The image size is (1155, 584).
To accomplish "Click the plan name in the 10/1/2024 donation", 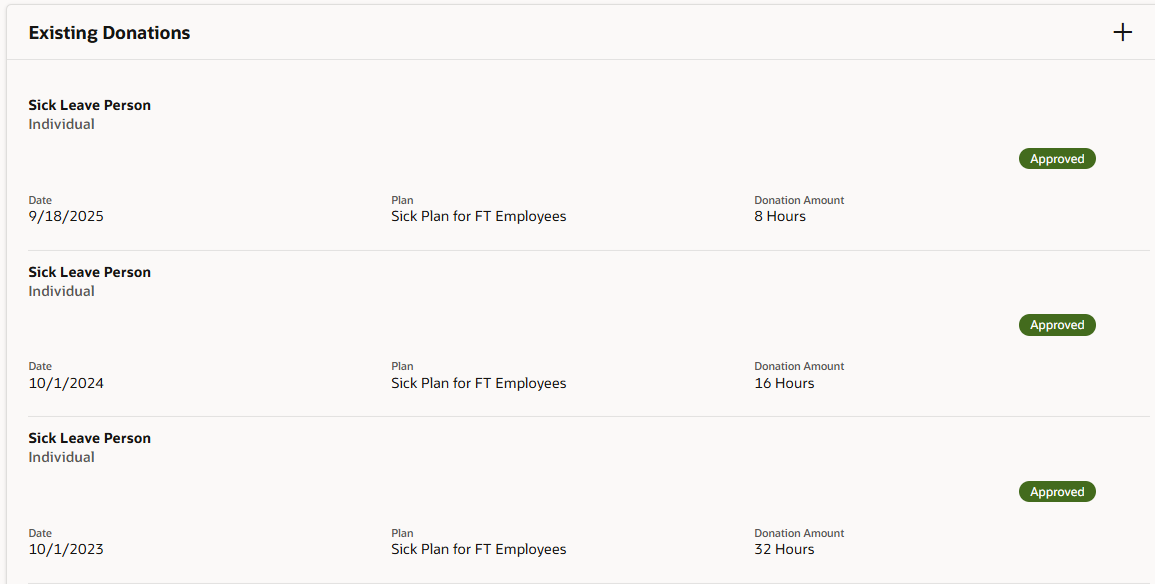I will coord(478,383).
